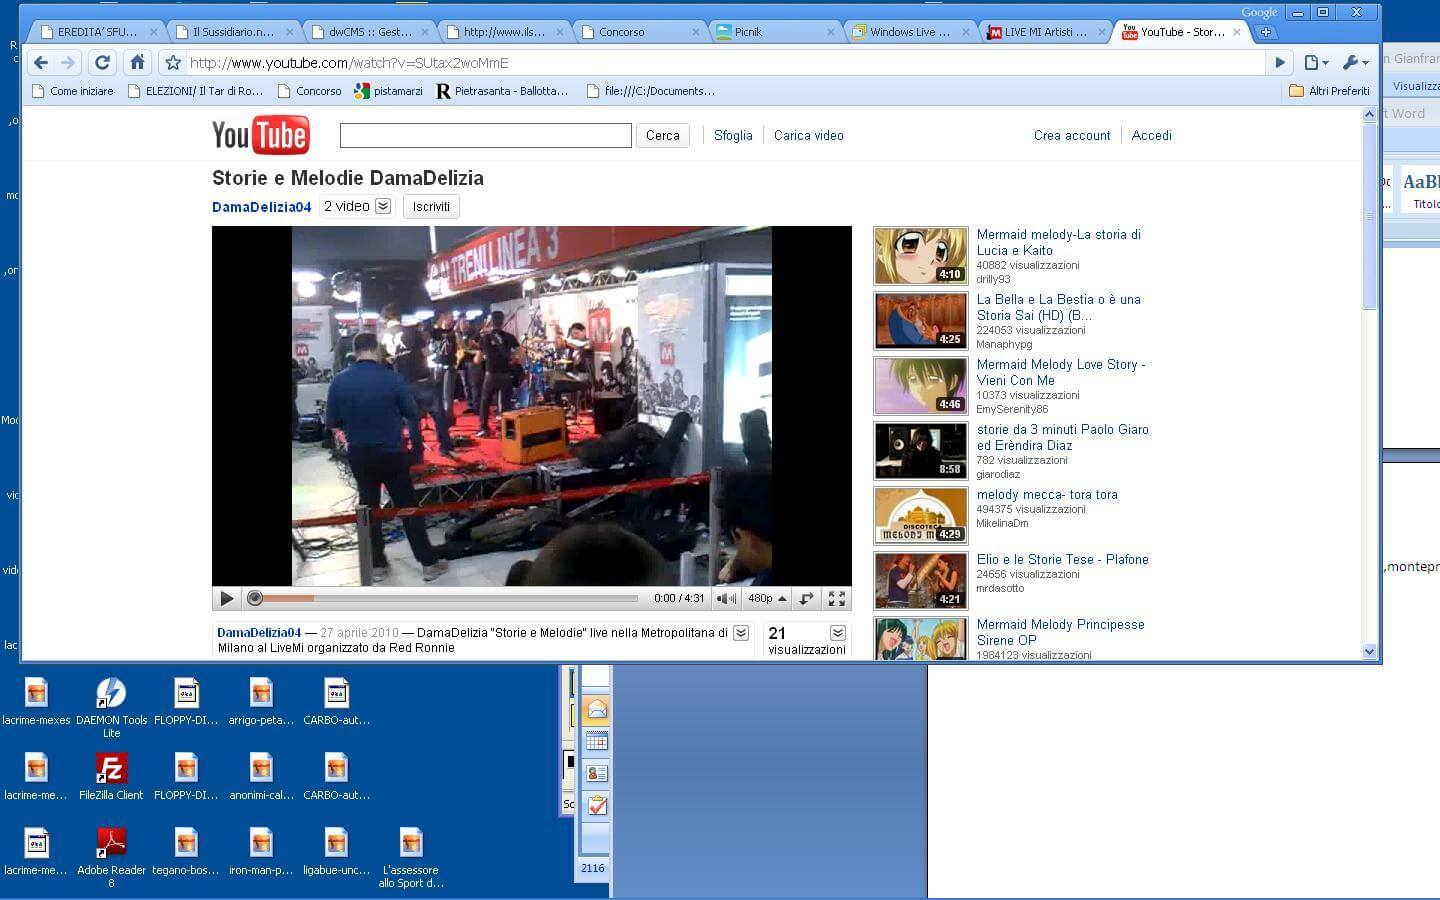This screenshot has width=1440, height=900.
Task: Open DamaDelizia04 channel link under title
Action: (x=262, y=207)
